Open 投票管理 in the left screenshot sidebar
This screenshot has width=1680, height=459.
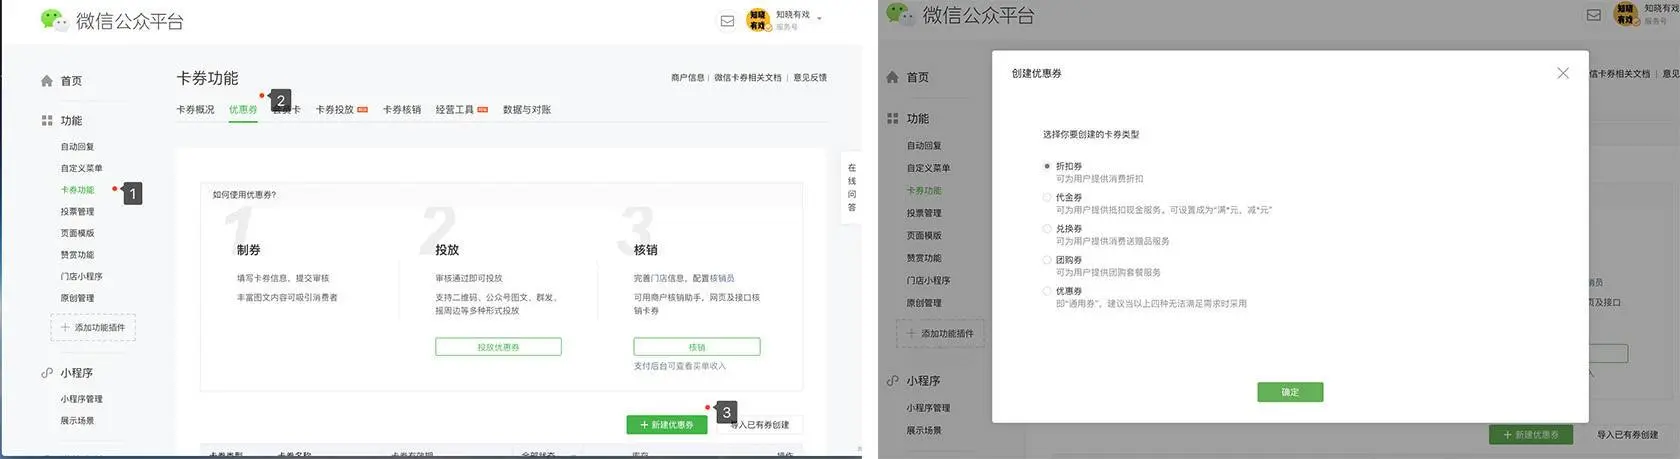[x=77, y=212]
